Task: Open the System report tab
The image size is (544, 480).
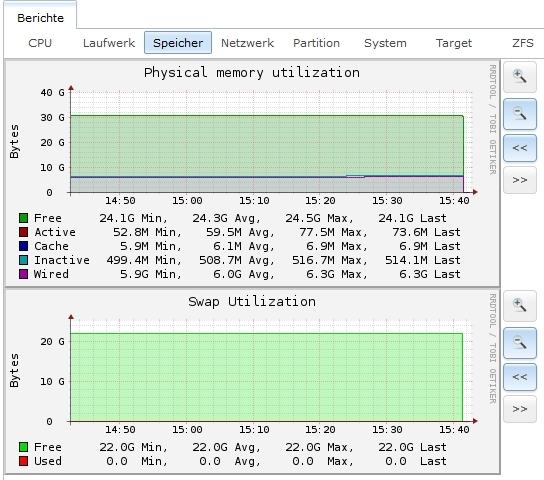Action: pos(385,43)
